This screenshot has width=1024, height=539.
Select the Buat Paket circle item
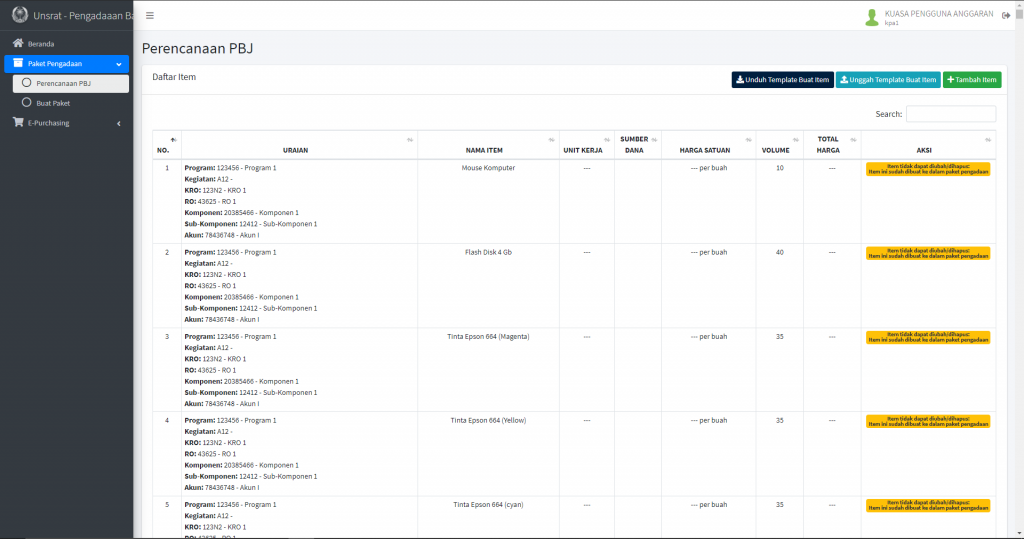click(x=27, y=103)
